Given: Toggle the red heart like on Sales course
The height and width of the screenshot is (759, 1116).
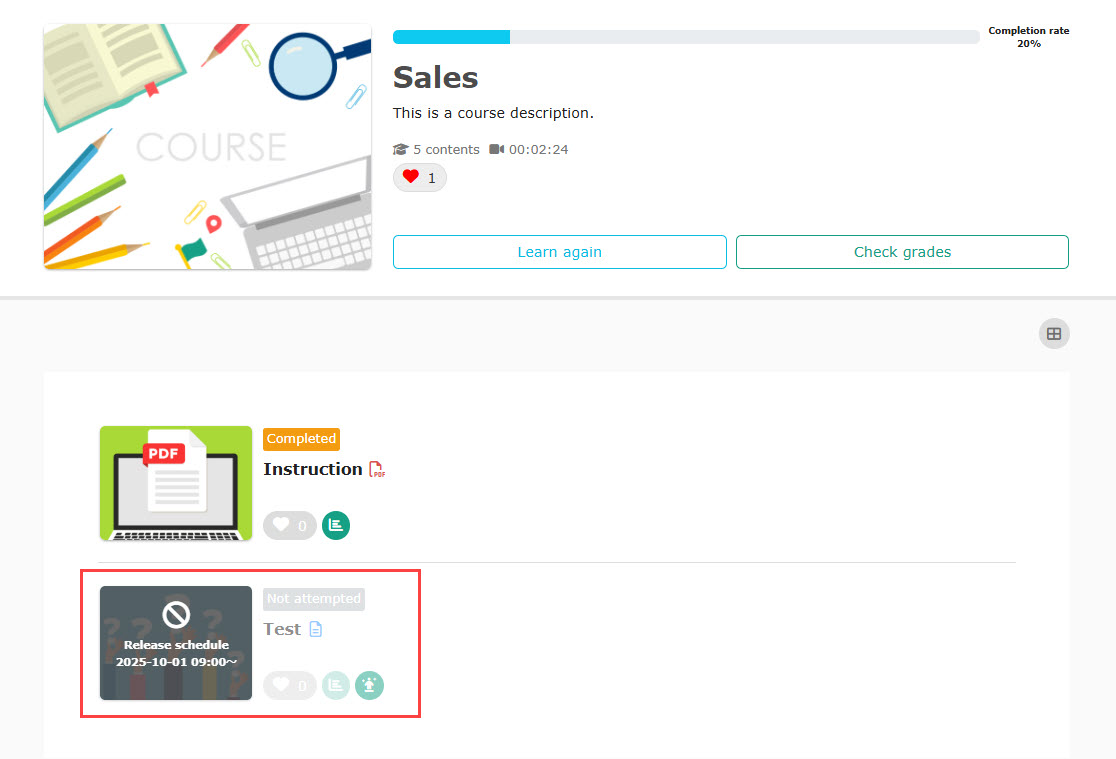Looking at the screenshot, I should pyautogui.click(x=419, y=177).
